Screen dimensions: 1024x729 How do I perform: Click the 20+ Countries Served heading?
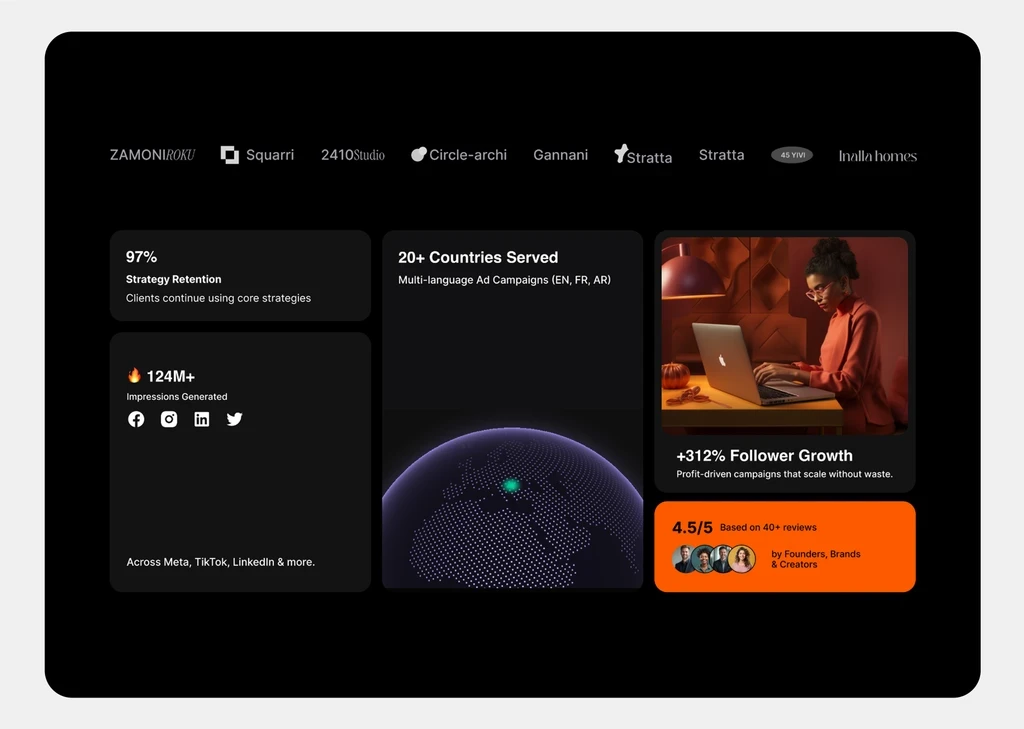478,257
